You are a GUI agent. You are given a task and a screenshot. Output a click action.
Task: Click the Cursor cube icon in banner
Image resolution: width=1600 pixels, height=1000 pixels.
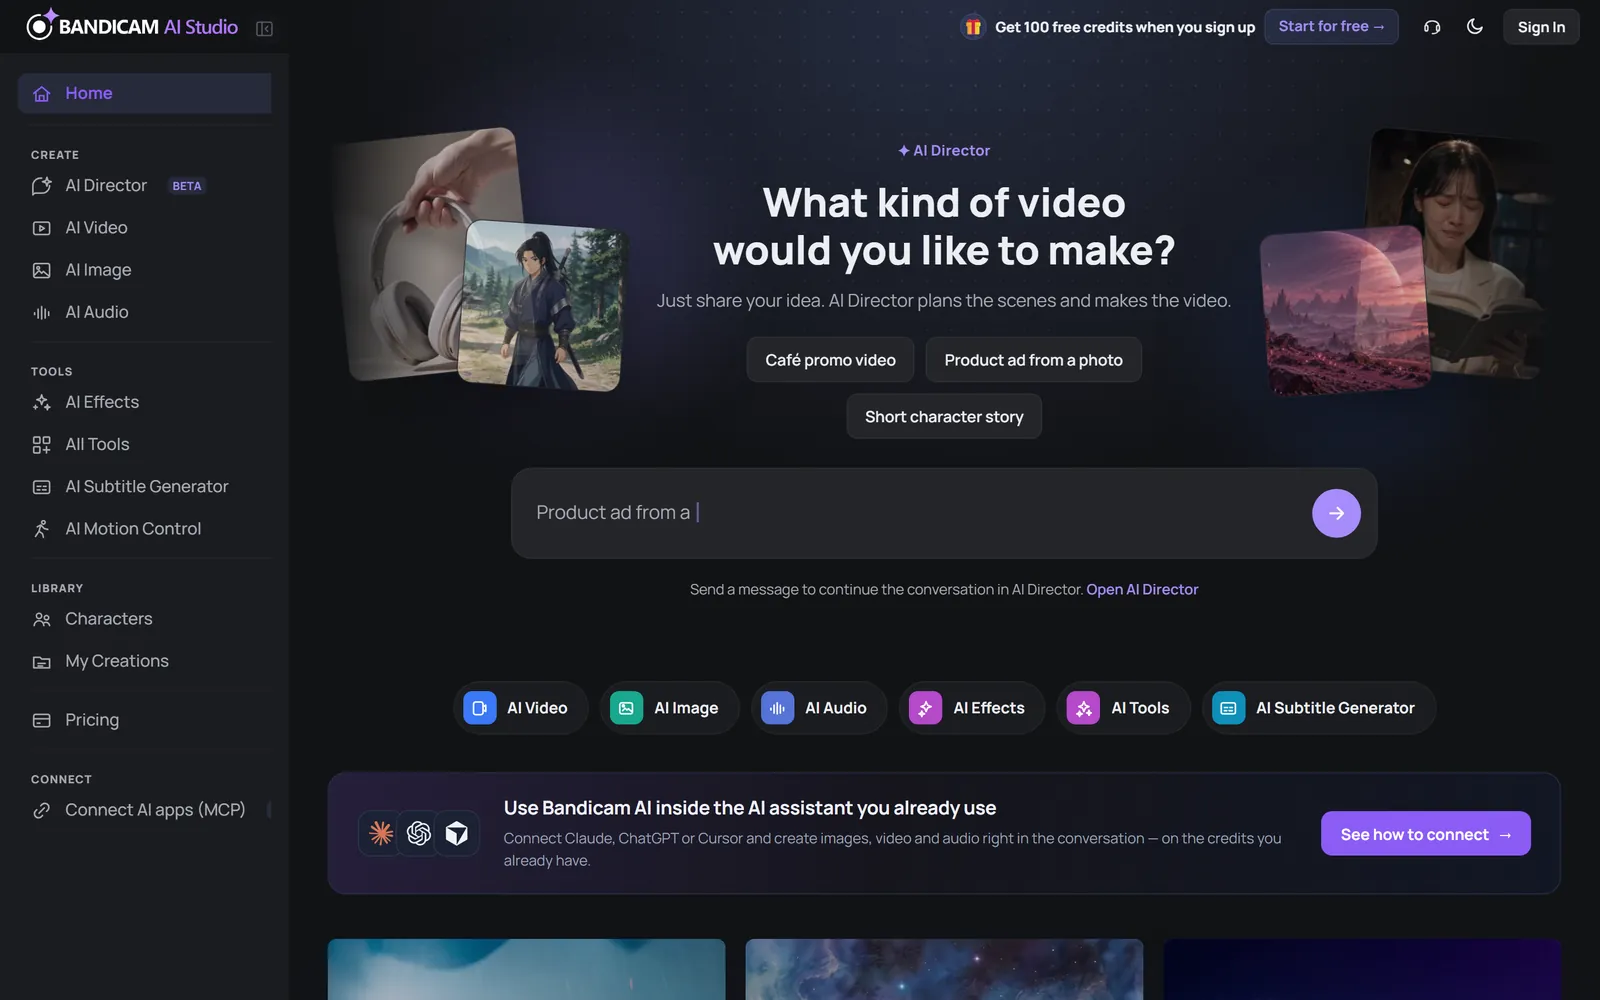click(457, 833)
